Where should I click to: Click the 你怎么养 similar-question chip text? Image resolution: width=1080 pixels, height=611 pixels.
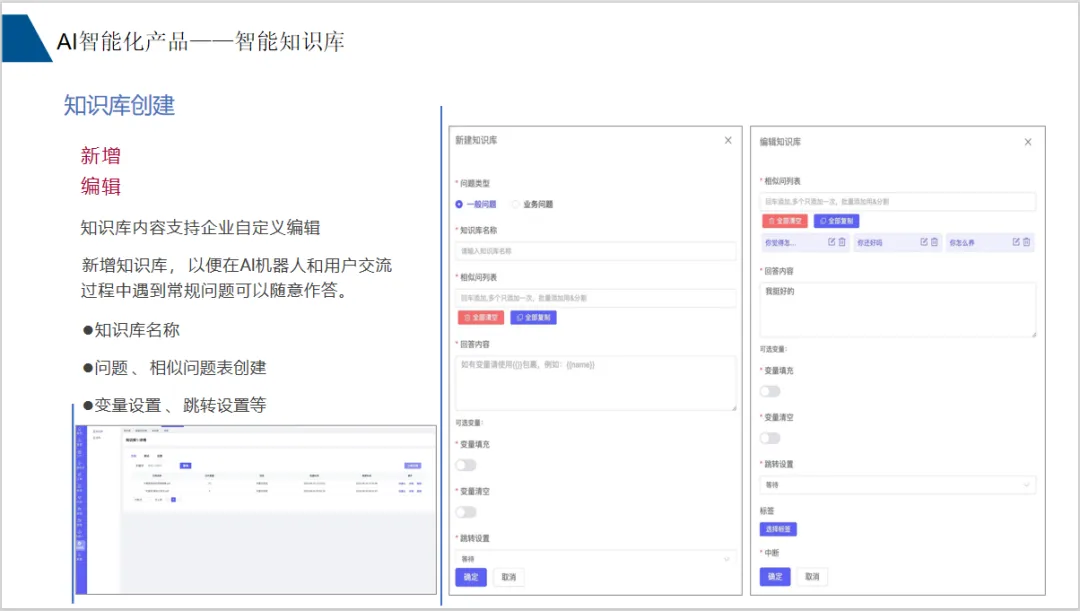click(x=962, y=242)
